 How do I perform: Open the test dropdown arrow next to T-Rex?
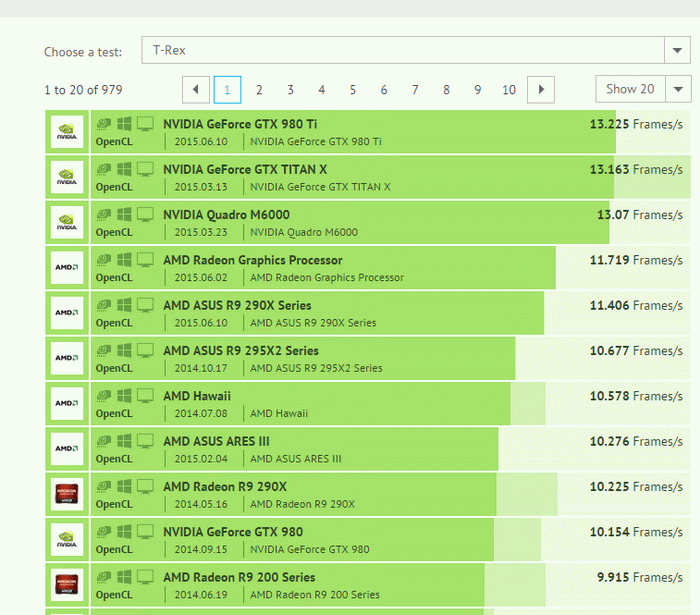click(677, 50)
